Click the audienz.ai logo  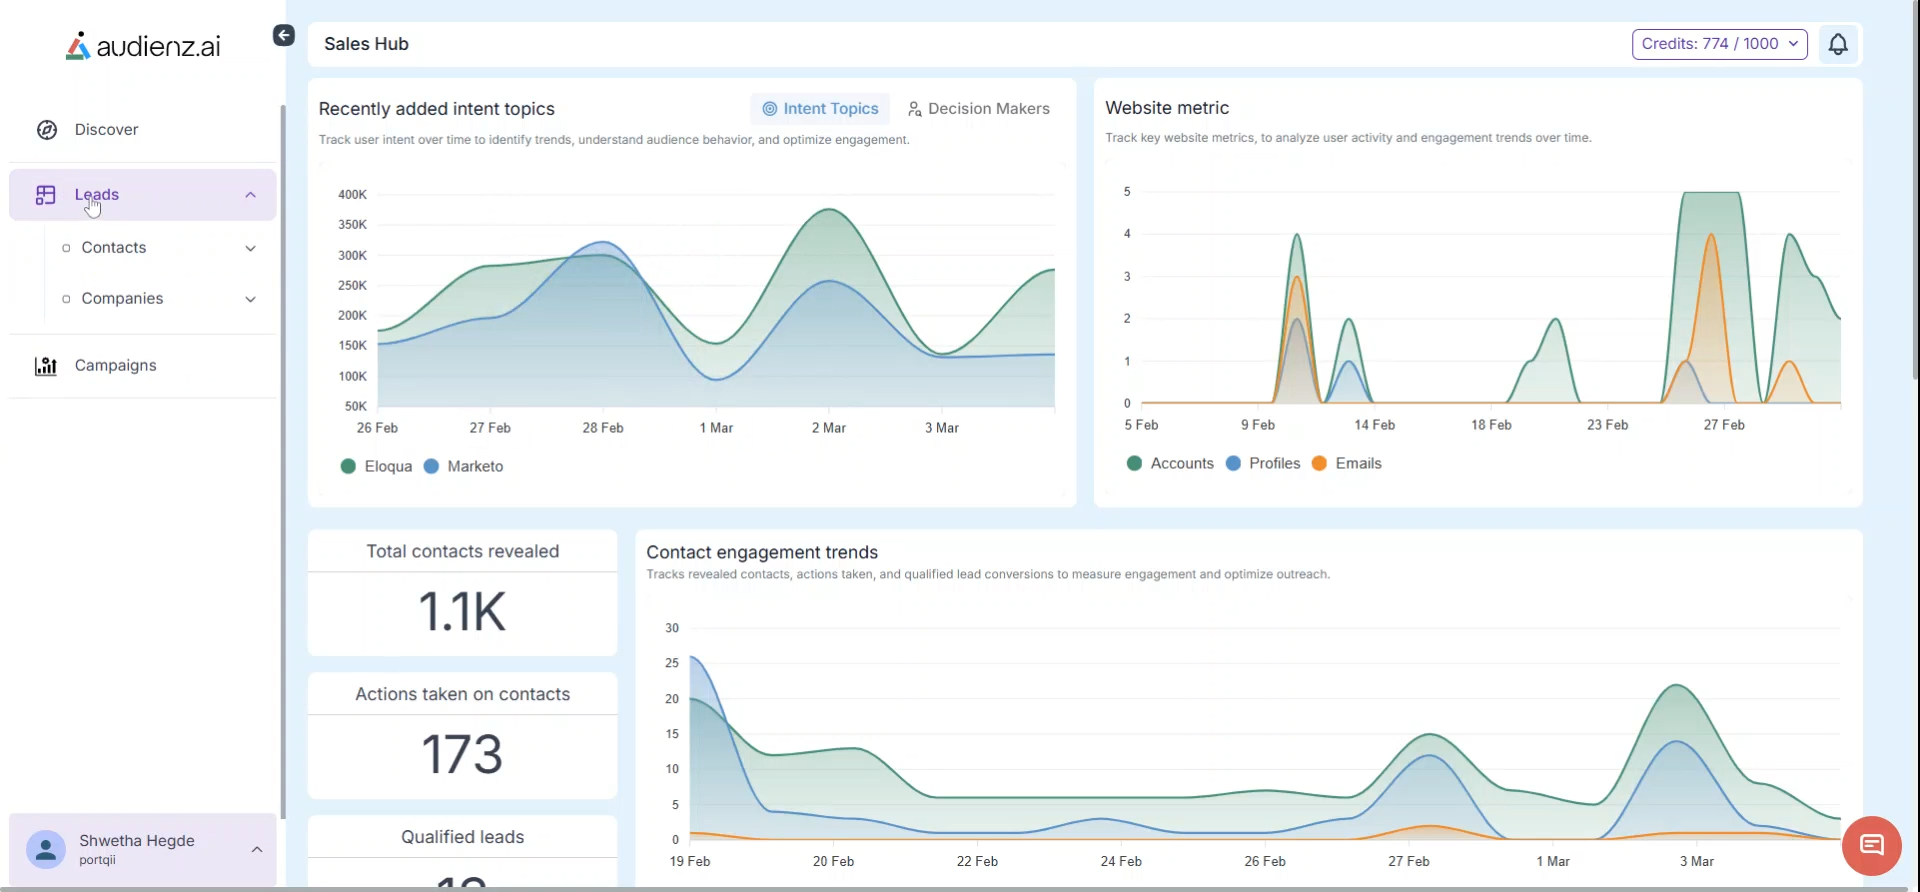pyautogui.click(x=143, y=46)
